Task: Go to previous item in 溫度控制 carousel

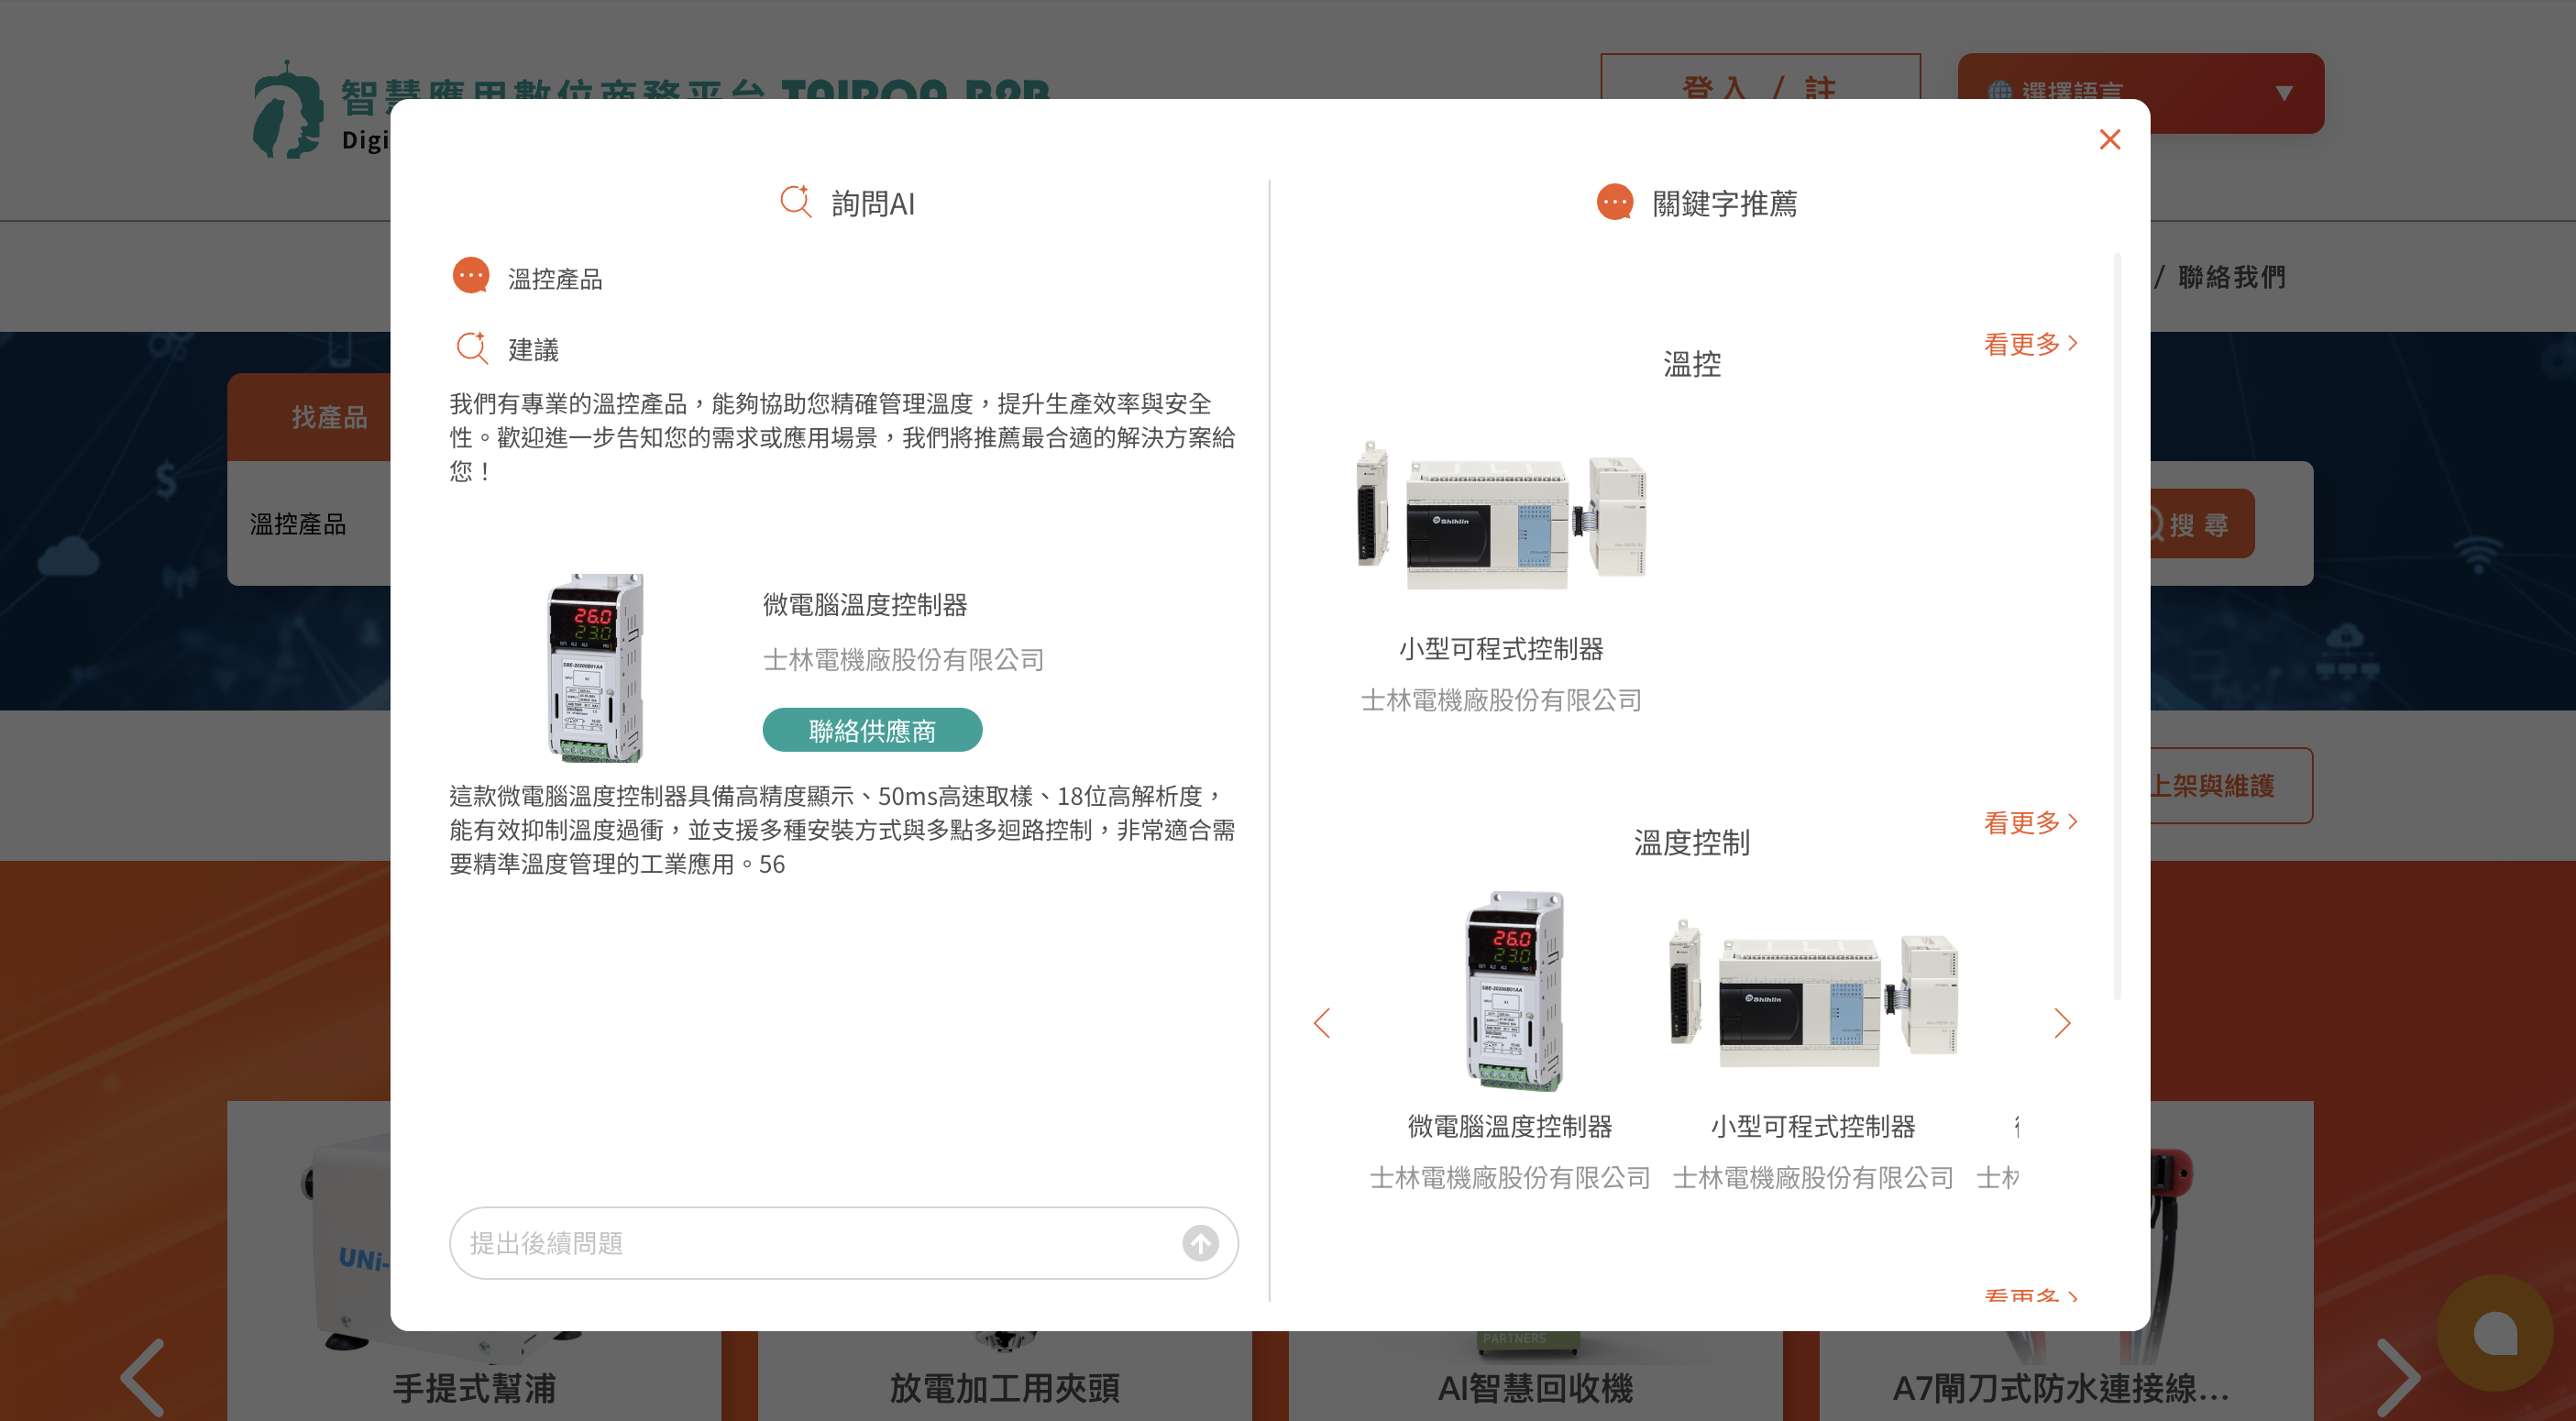Action: (1322, 1023)
